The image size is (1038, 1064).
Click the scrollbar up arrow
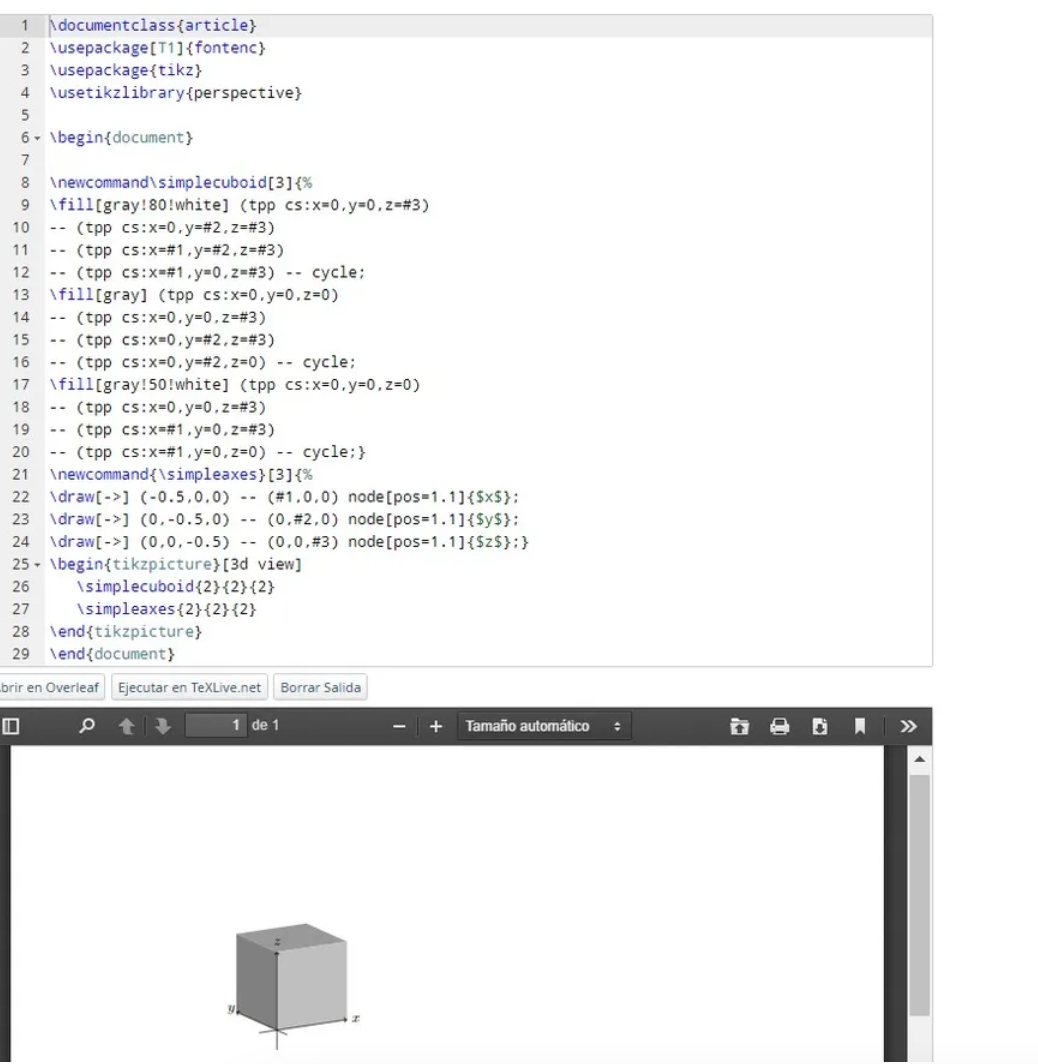919,759
